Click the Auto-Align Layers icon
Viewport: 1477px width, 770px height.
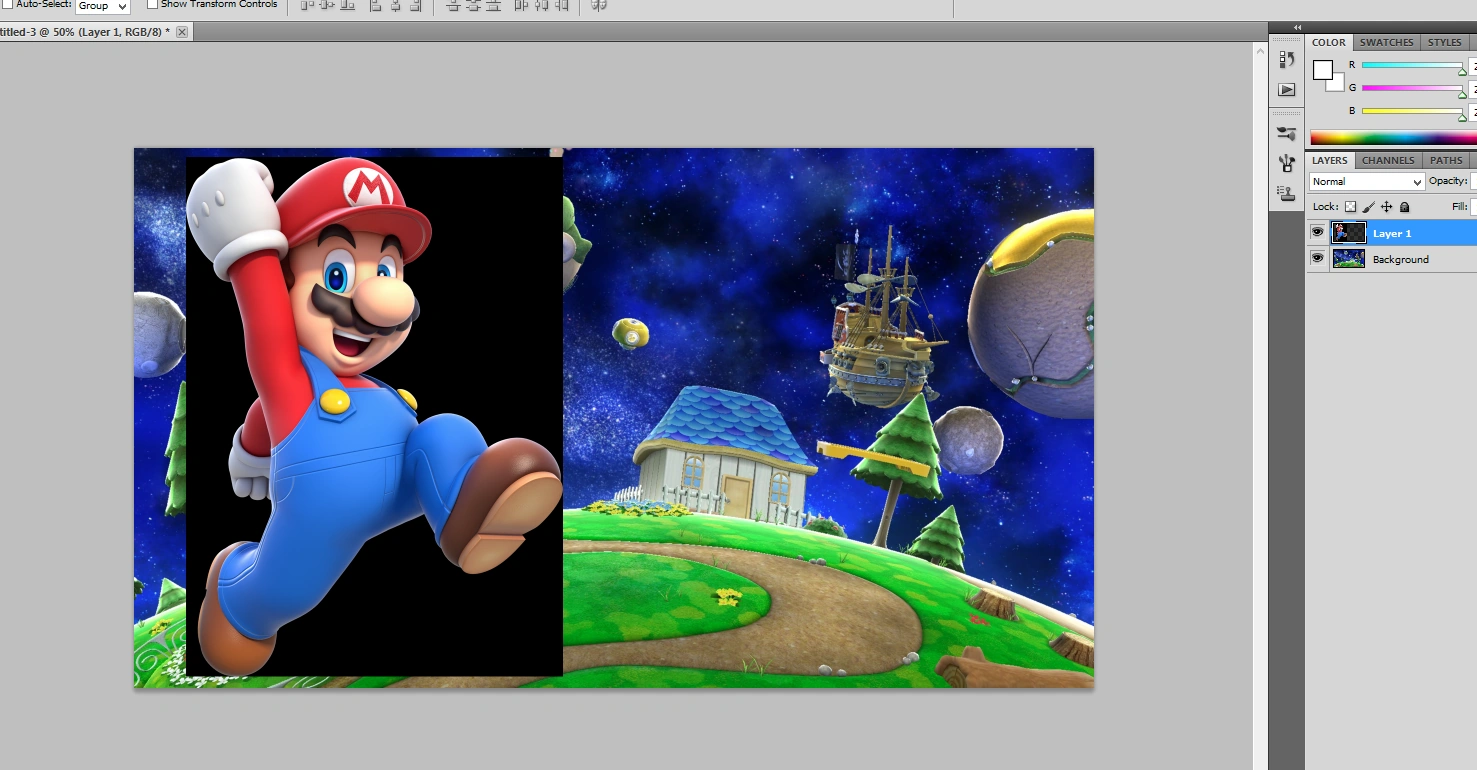[599, 6]
